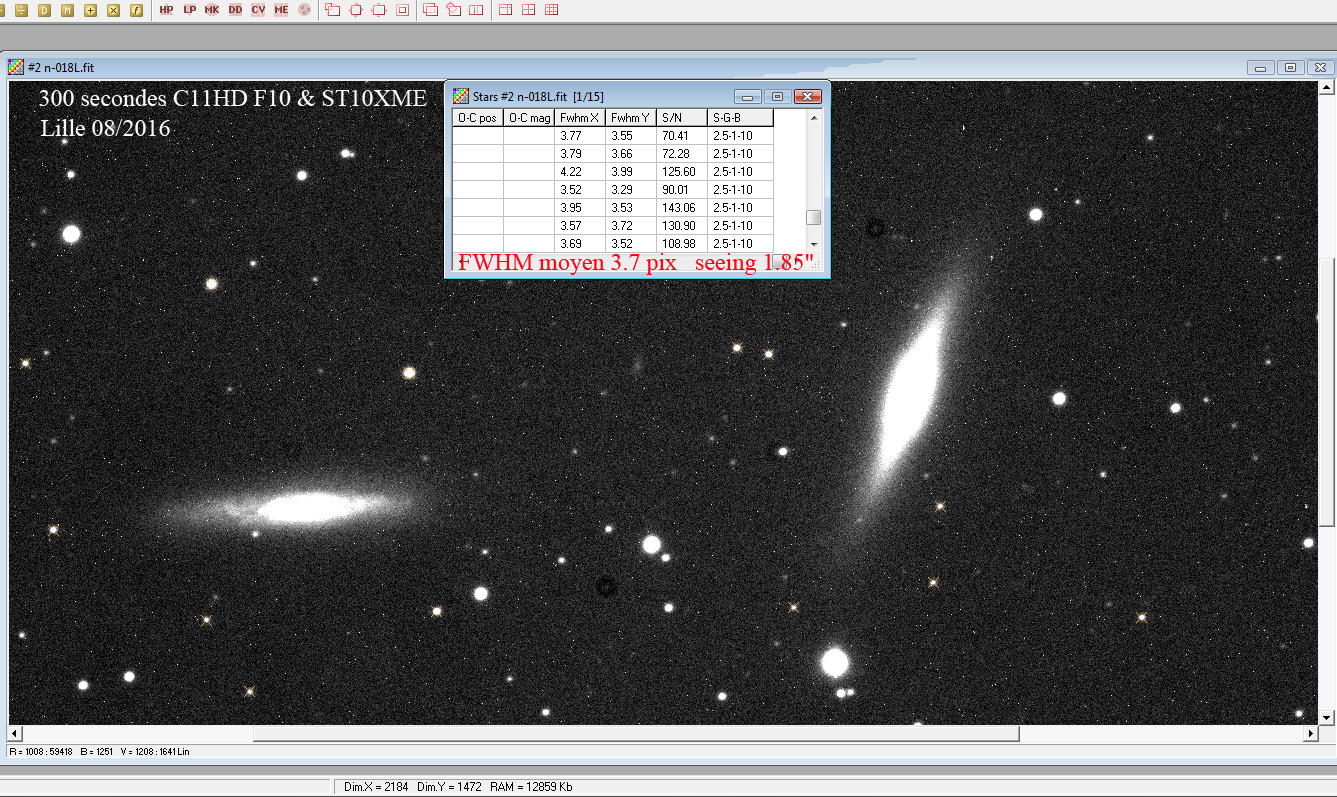Screen dimensions: 1337x797
Task: Click the image window left scroll arrow
Action: 15,734
